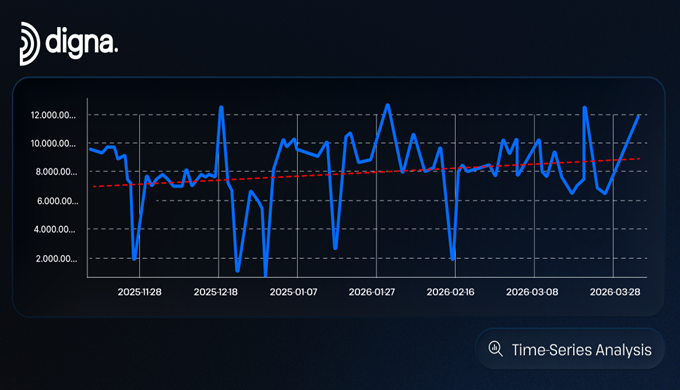Click the 6.000.00... y-axis label
Screen dimensions: 680x390
pyautogui.click(x=57, y=201)
